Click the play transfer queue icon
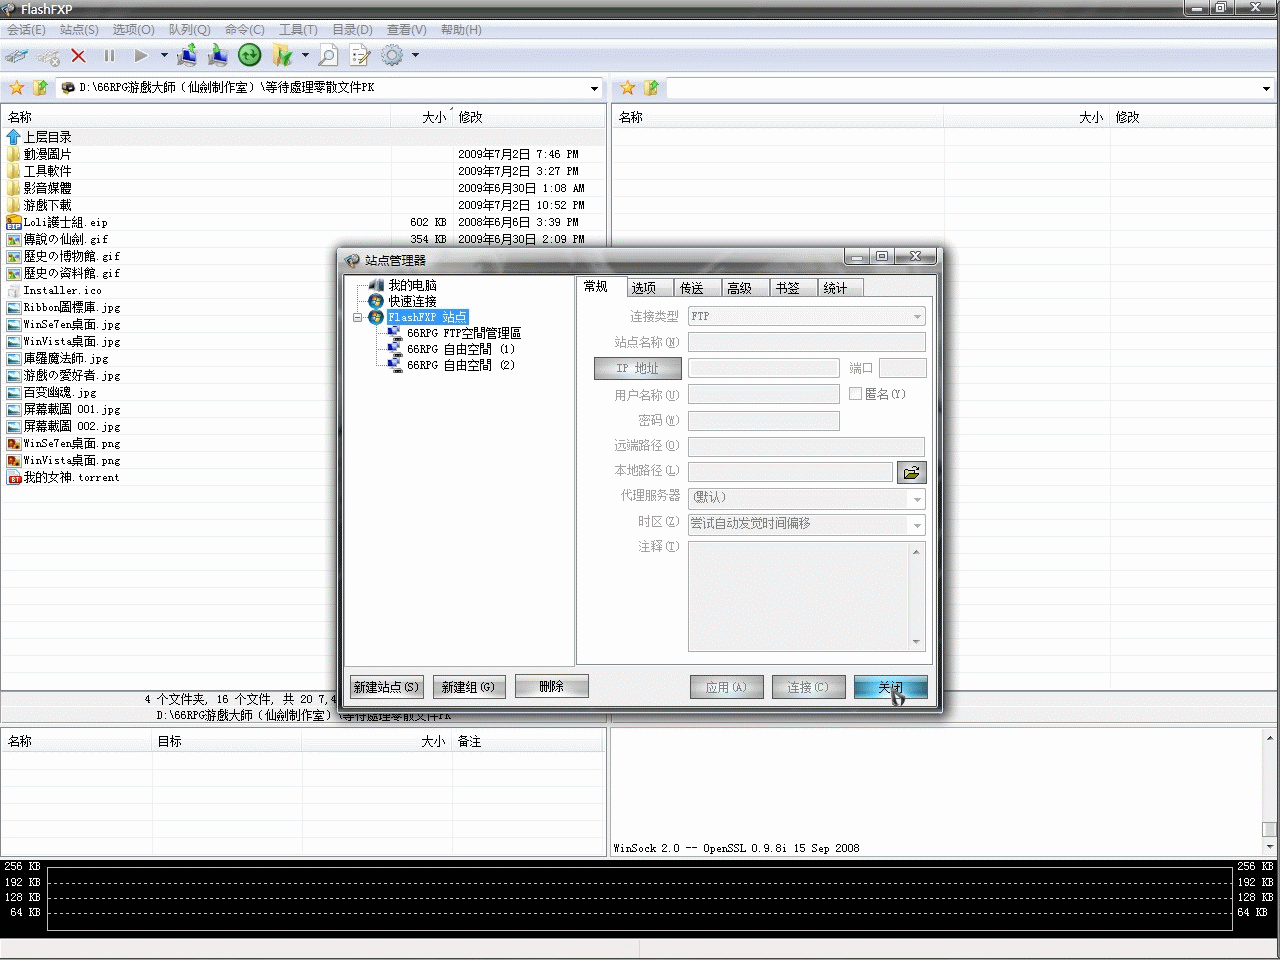Screen dimensions: 1280x960 click(141, 56)
